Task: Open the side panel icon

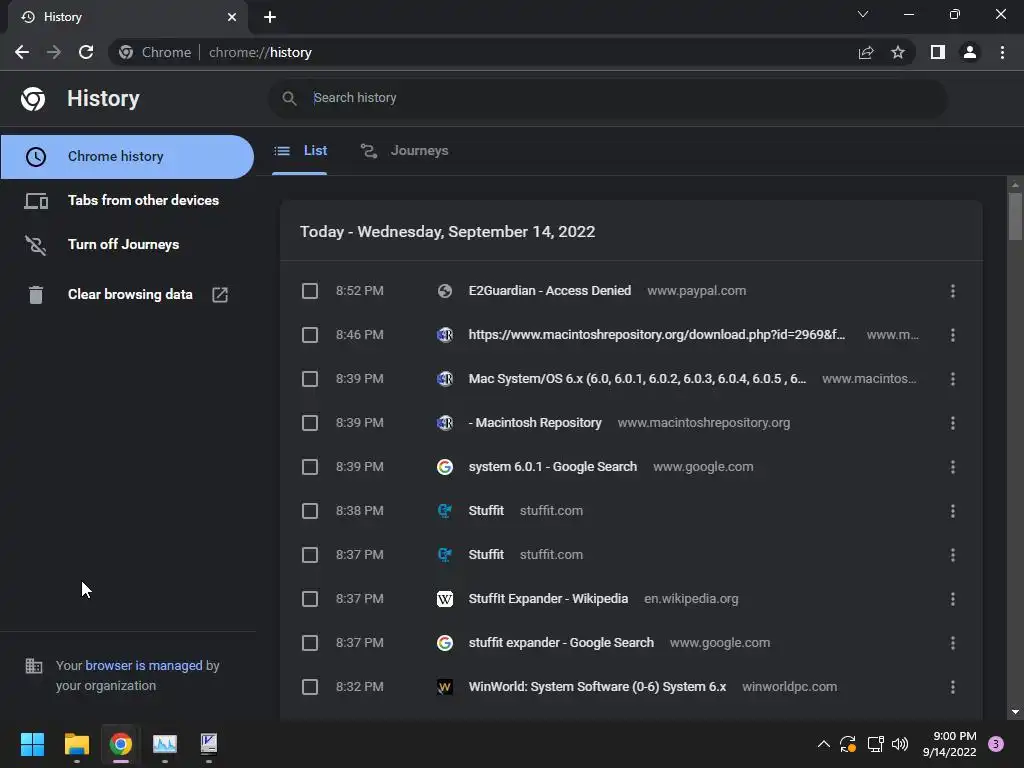Action: pos(938,52)
